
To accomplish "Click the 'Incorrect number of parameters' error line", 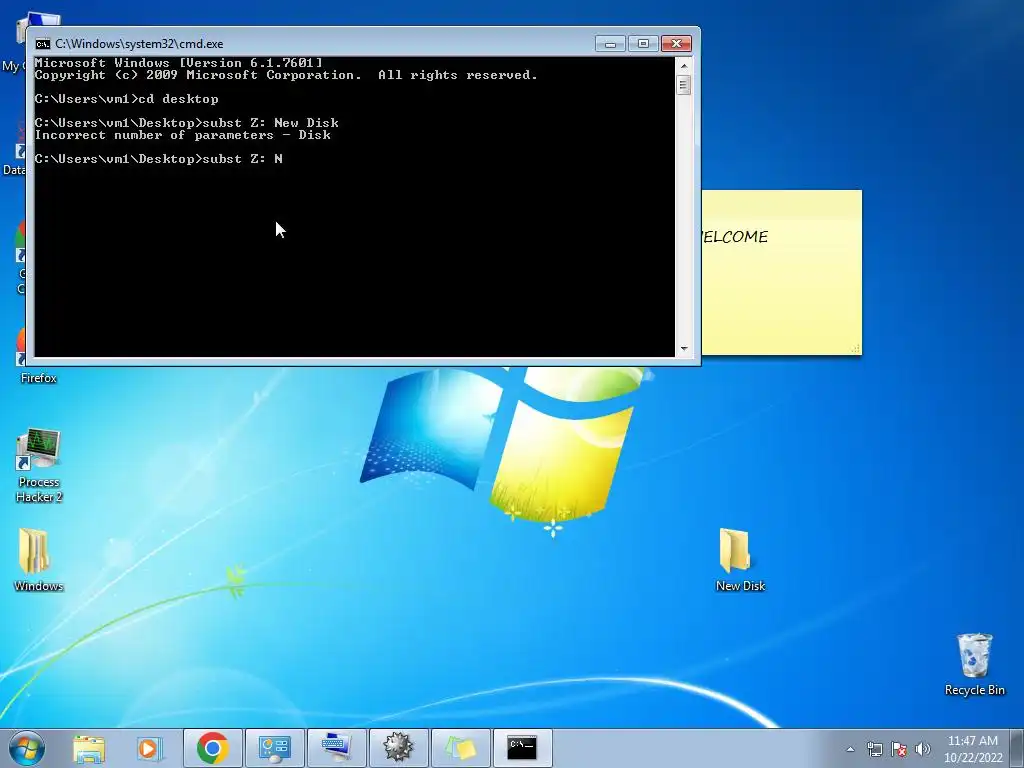I will pyautogui.click(x=183, y=135).
